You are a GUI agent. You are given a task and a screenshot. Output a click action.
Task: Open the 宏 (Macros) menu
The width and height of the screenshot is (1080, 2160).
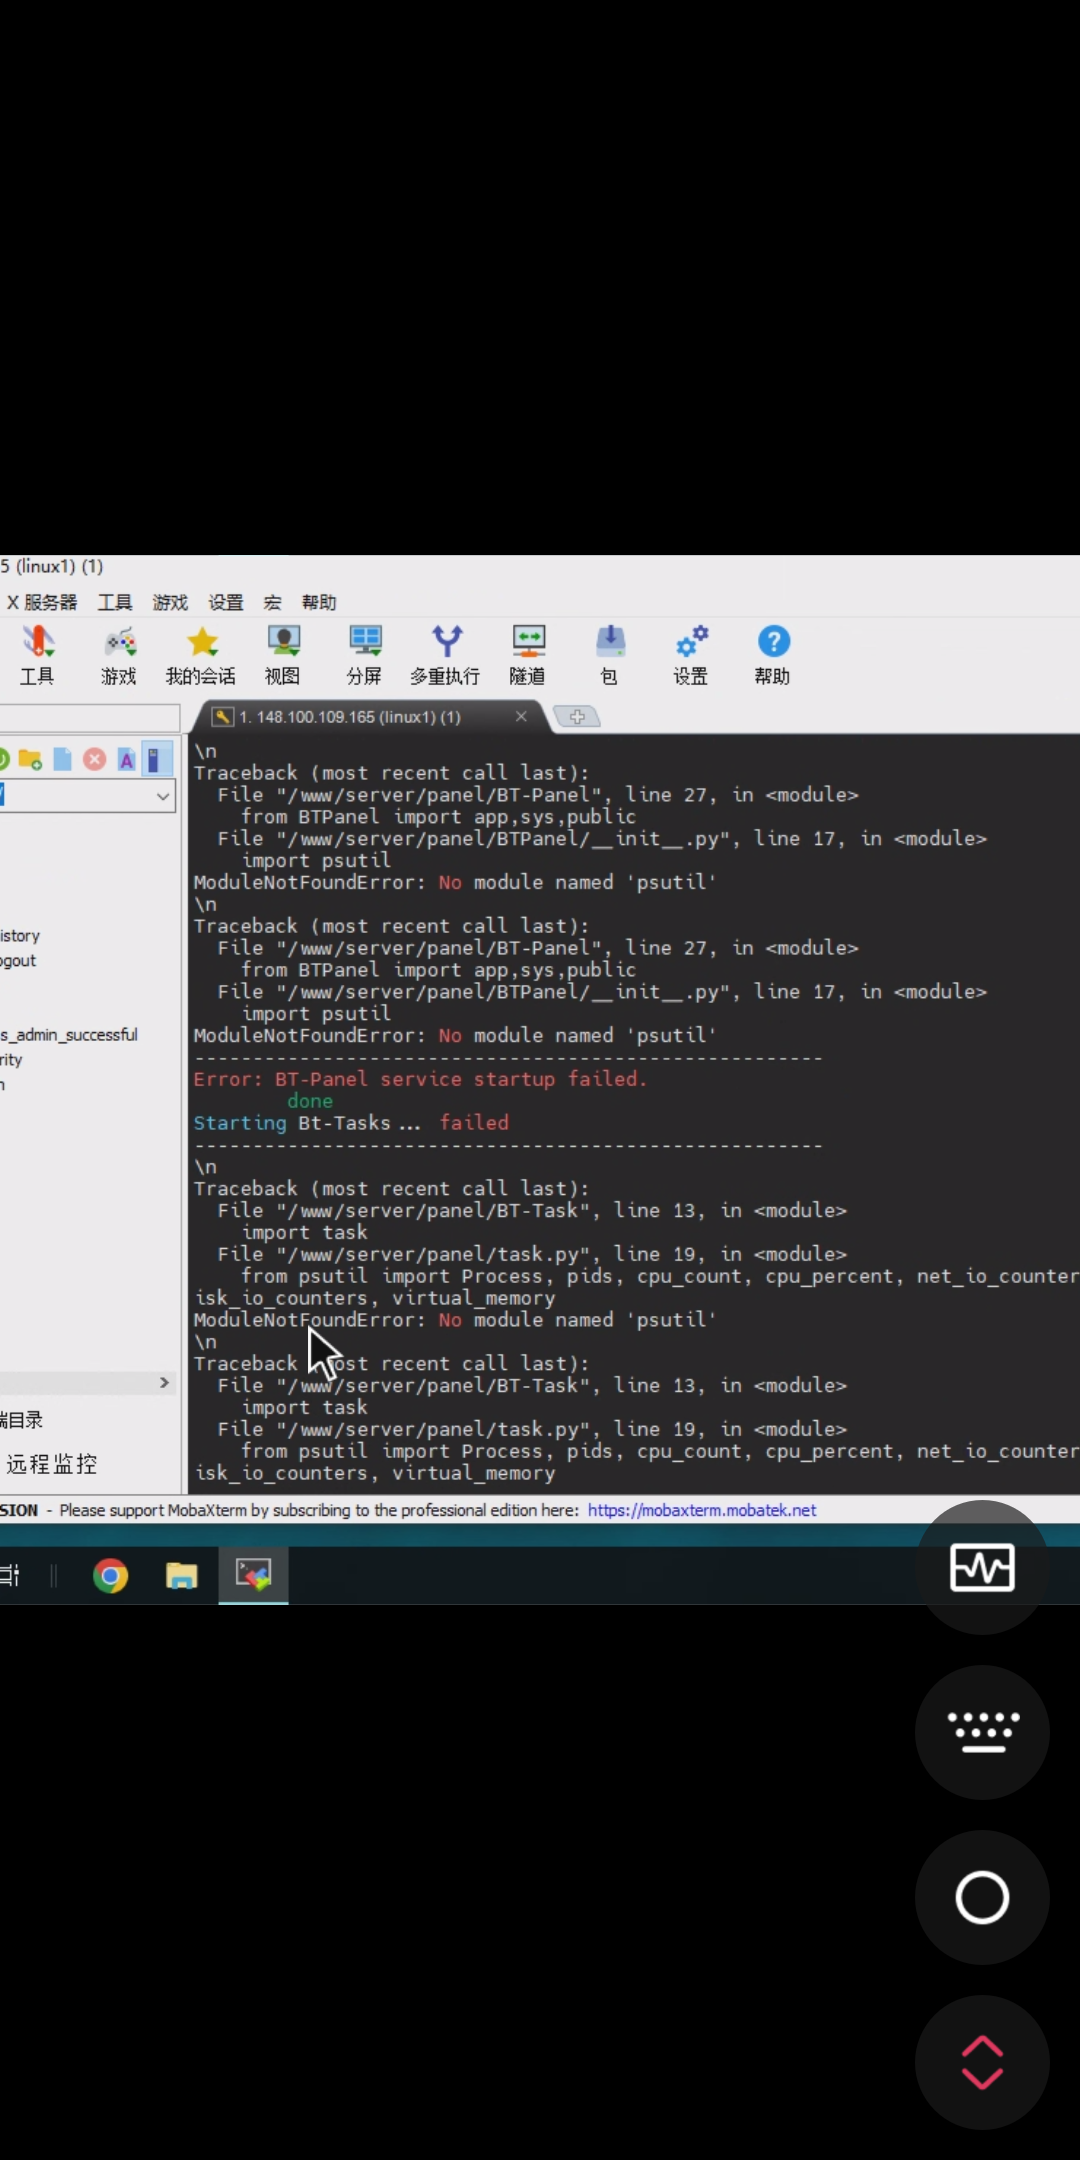pos(273,602)
